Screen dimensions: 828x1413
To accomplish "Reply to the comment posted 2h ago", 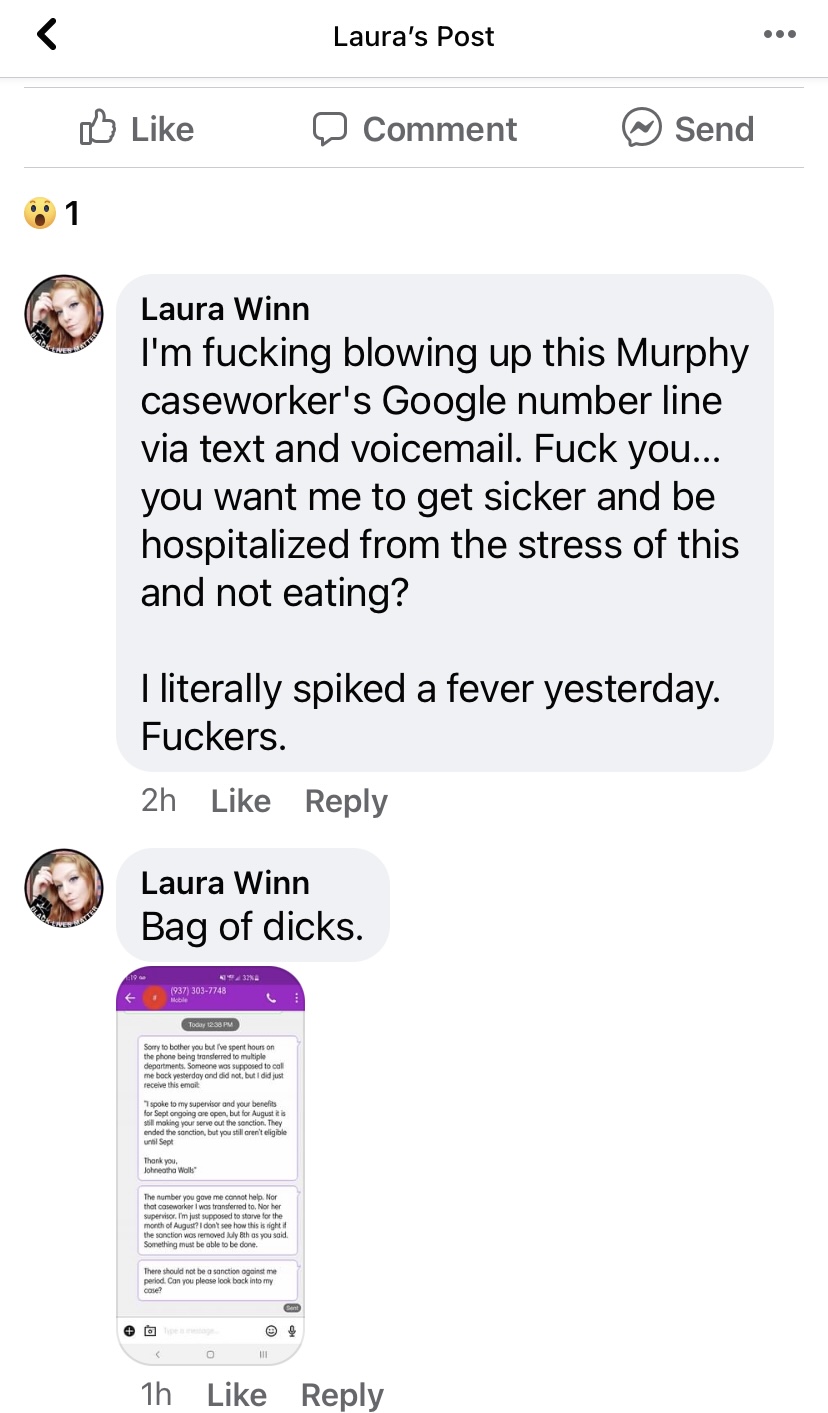I will pyautogui.click(x=346, y=801).
